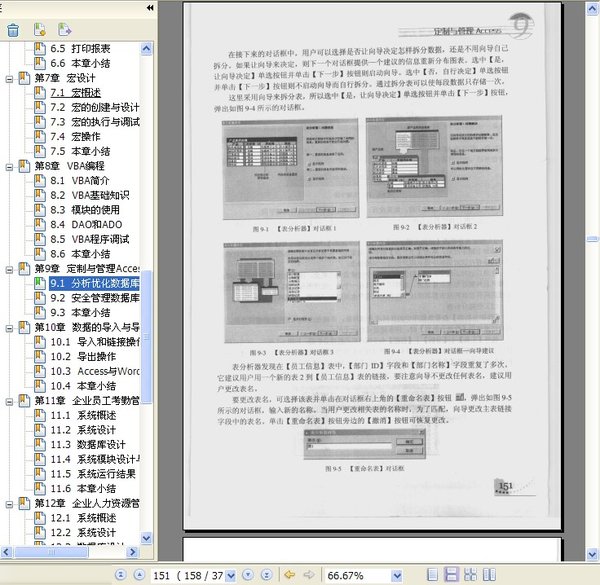Click the green export bookmark icon
The image size is (600, 585).
(64, 29)
